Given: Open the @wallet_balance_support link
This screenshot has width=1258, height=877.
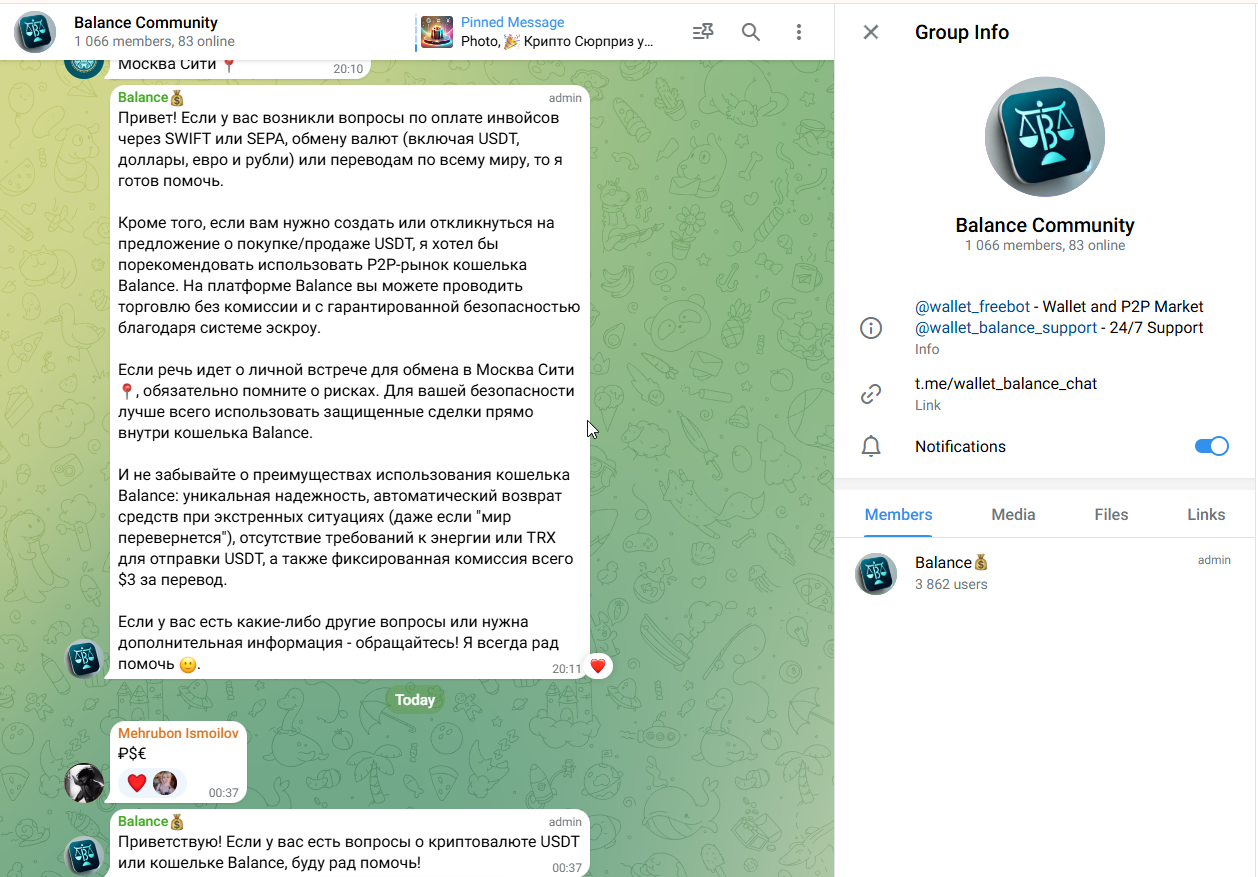Looking at the screenshot, I should (1006, 328).
